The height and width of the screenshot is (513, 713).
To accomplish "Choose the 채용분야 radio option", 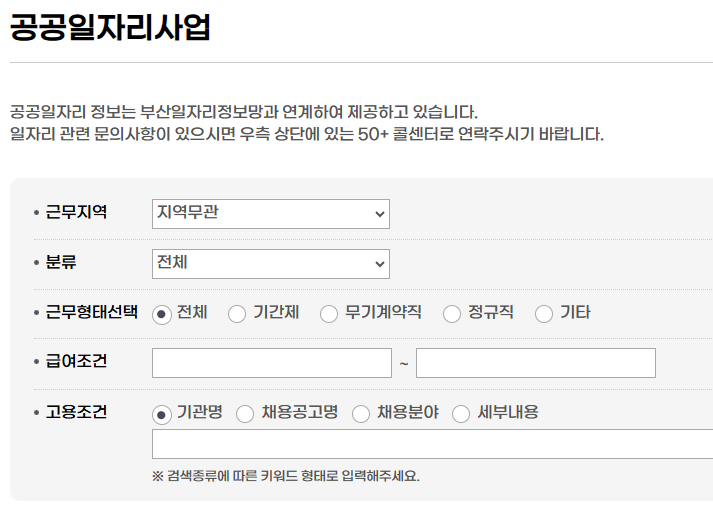I will coord(361,414).
